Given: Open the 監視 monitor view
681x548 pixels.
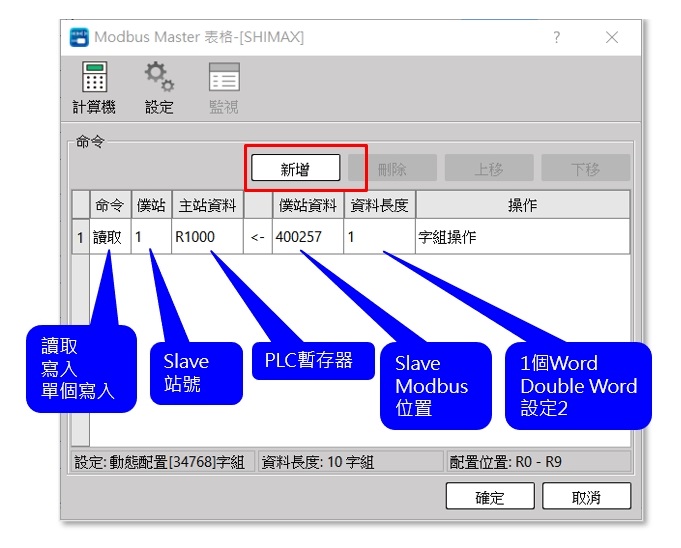Looking at the screenshot, I should click(224, 88).
